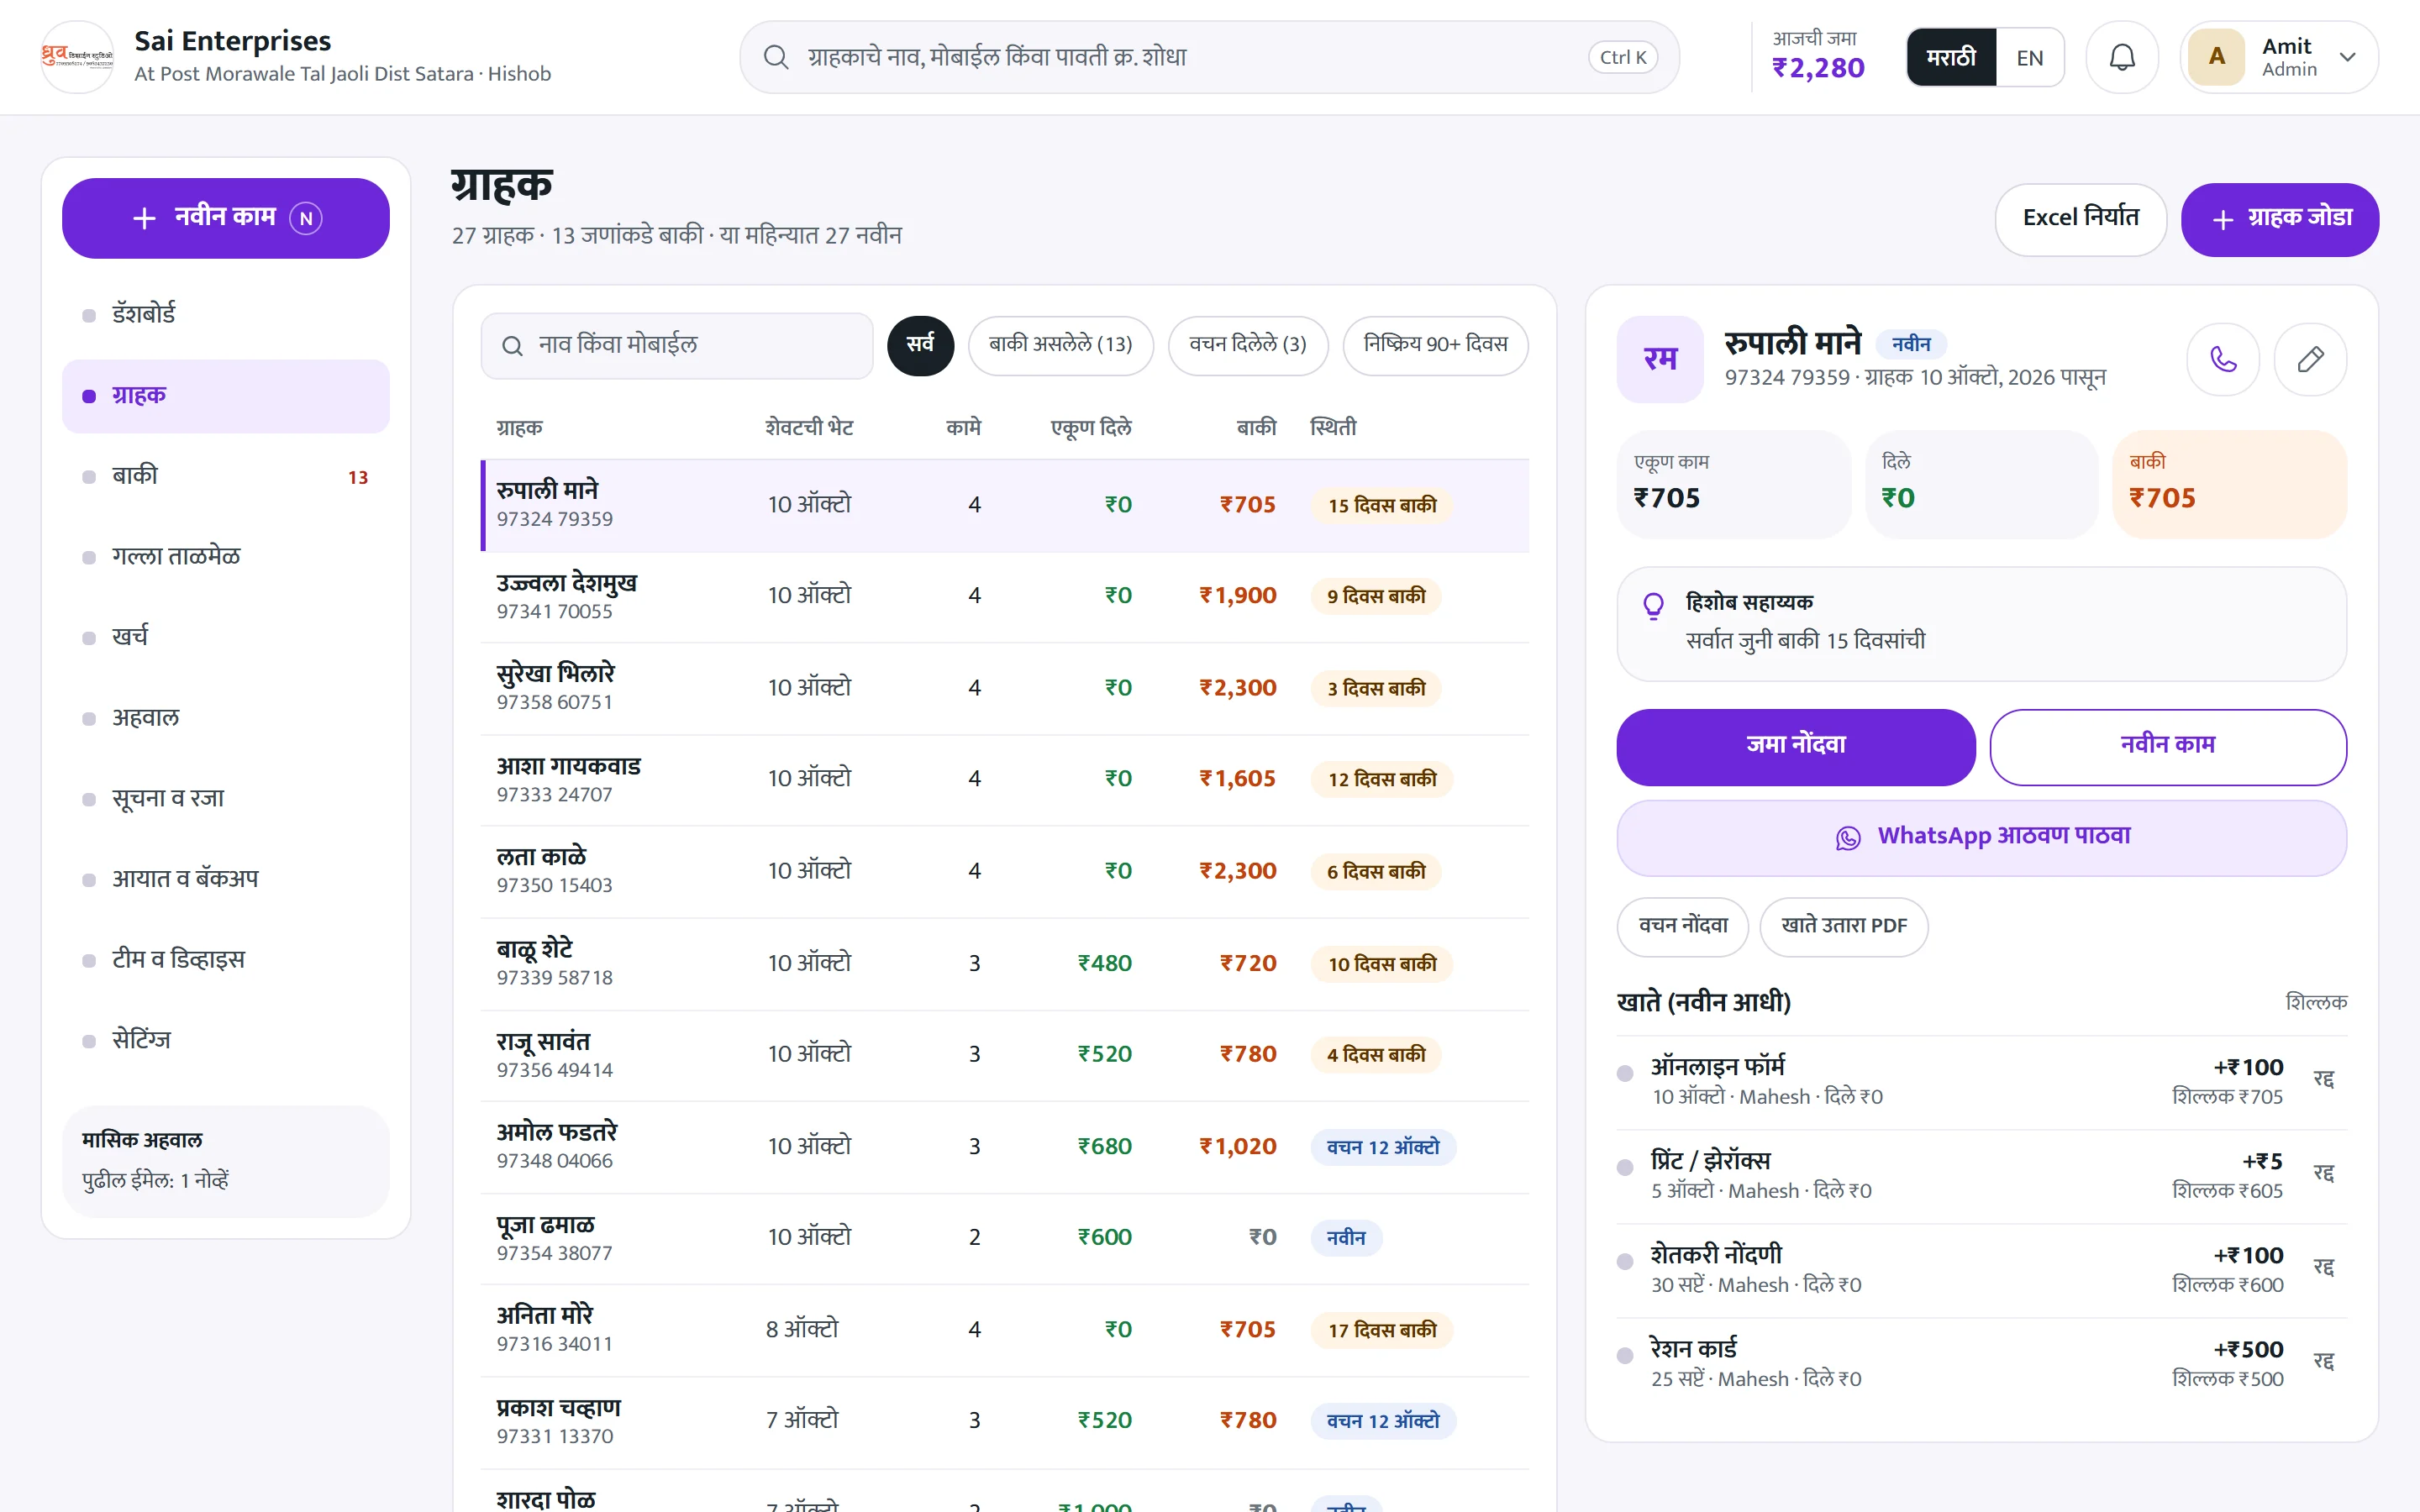Click the शेवटची भेट column header
This screenshot has width=2420, height=1512.
(809, 428)
